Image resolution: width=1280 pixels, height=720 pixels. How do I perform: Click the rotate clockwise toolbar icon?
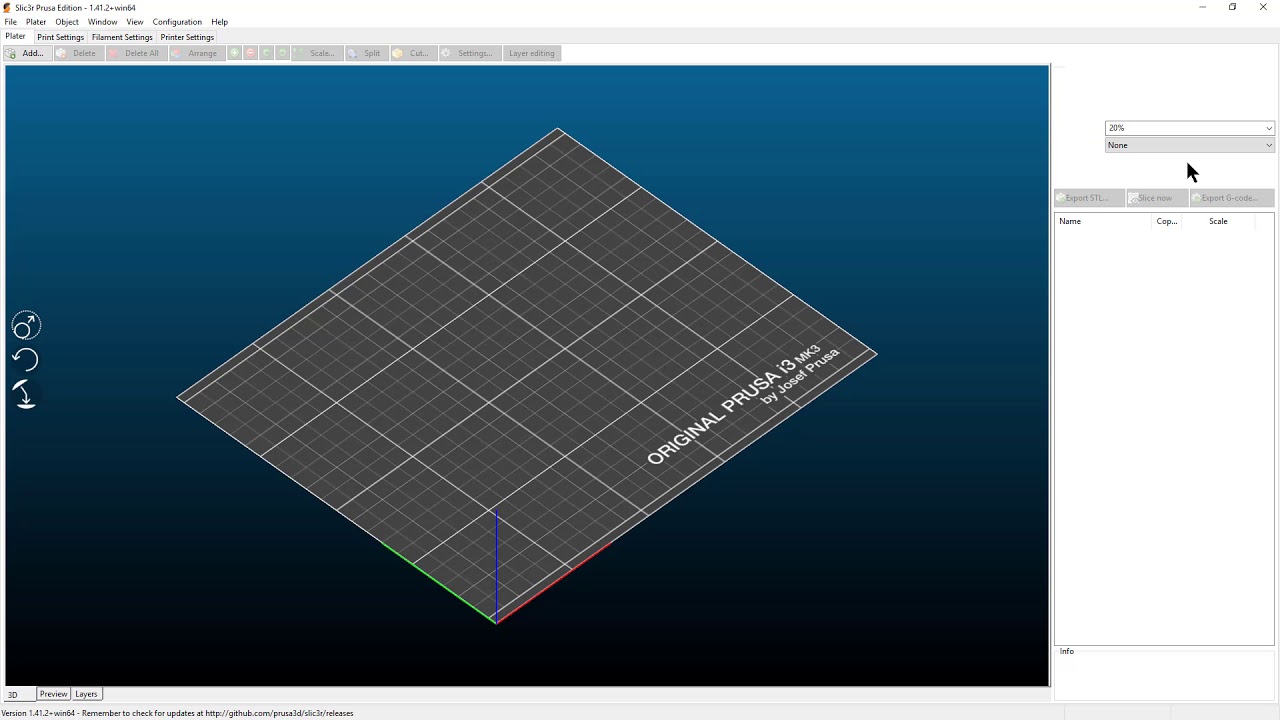pos(283,53)
